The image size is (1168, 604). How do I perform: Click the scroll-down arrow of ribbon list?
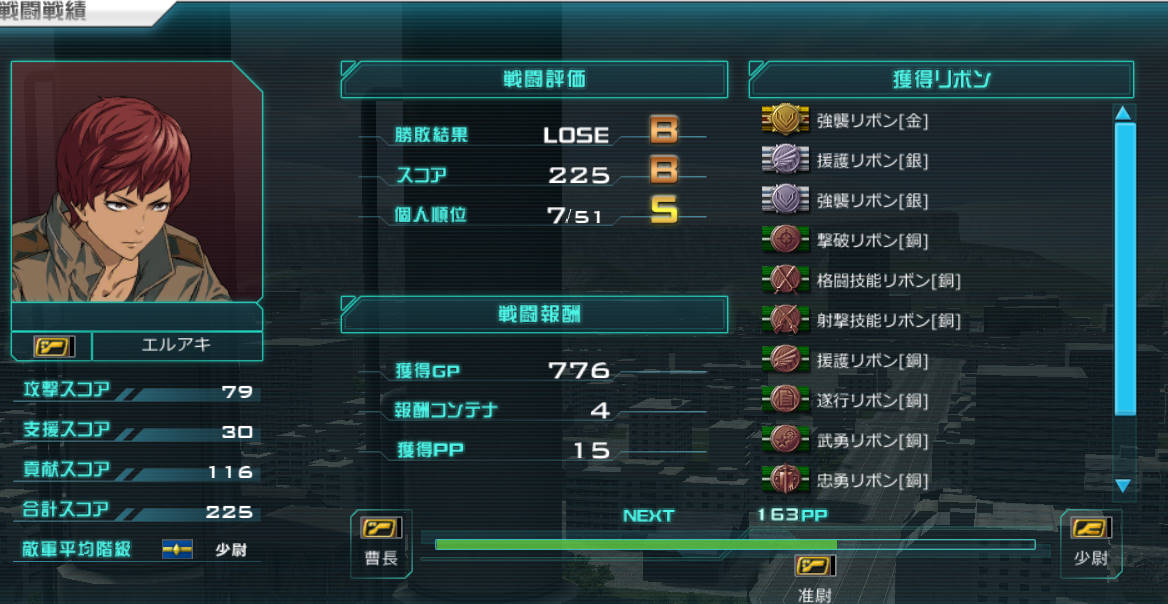[x=1123, y=486]
